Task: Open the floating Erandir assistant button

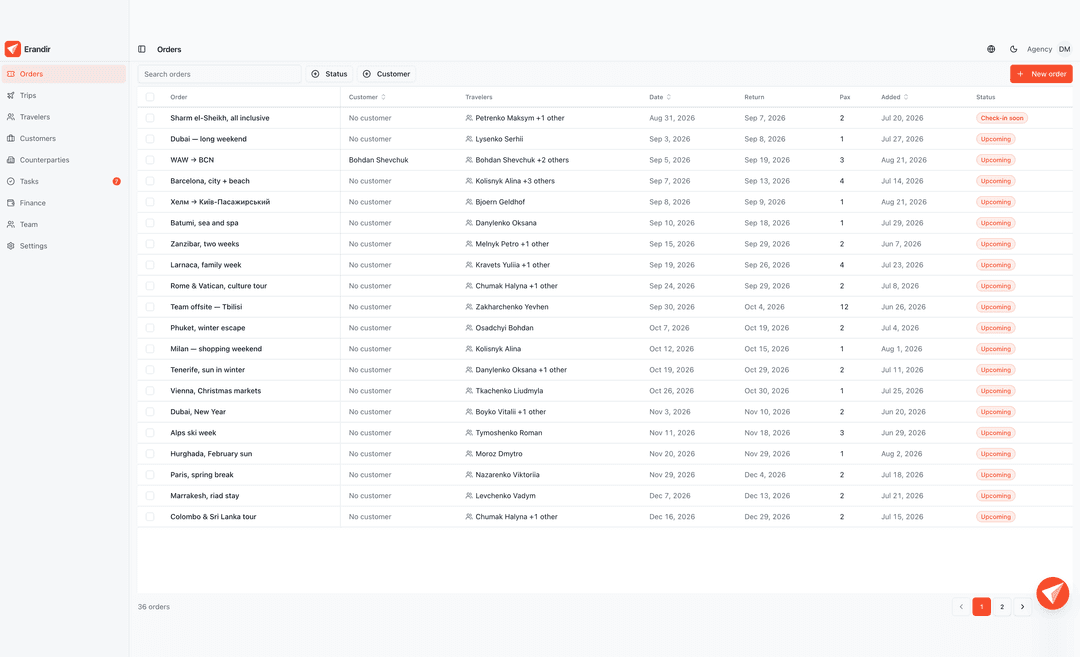Action: (1052, 593)
